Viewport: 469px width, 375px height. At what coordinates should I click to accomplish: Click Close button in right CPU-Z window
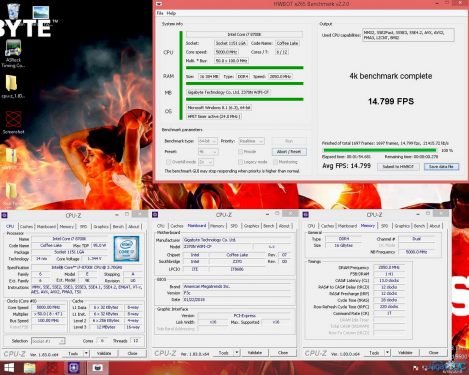coord(433,353)
